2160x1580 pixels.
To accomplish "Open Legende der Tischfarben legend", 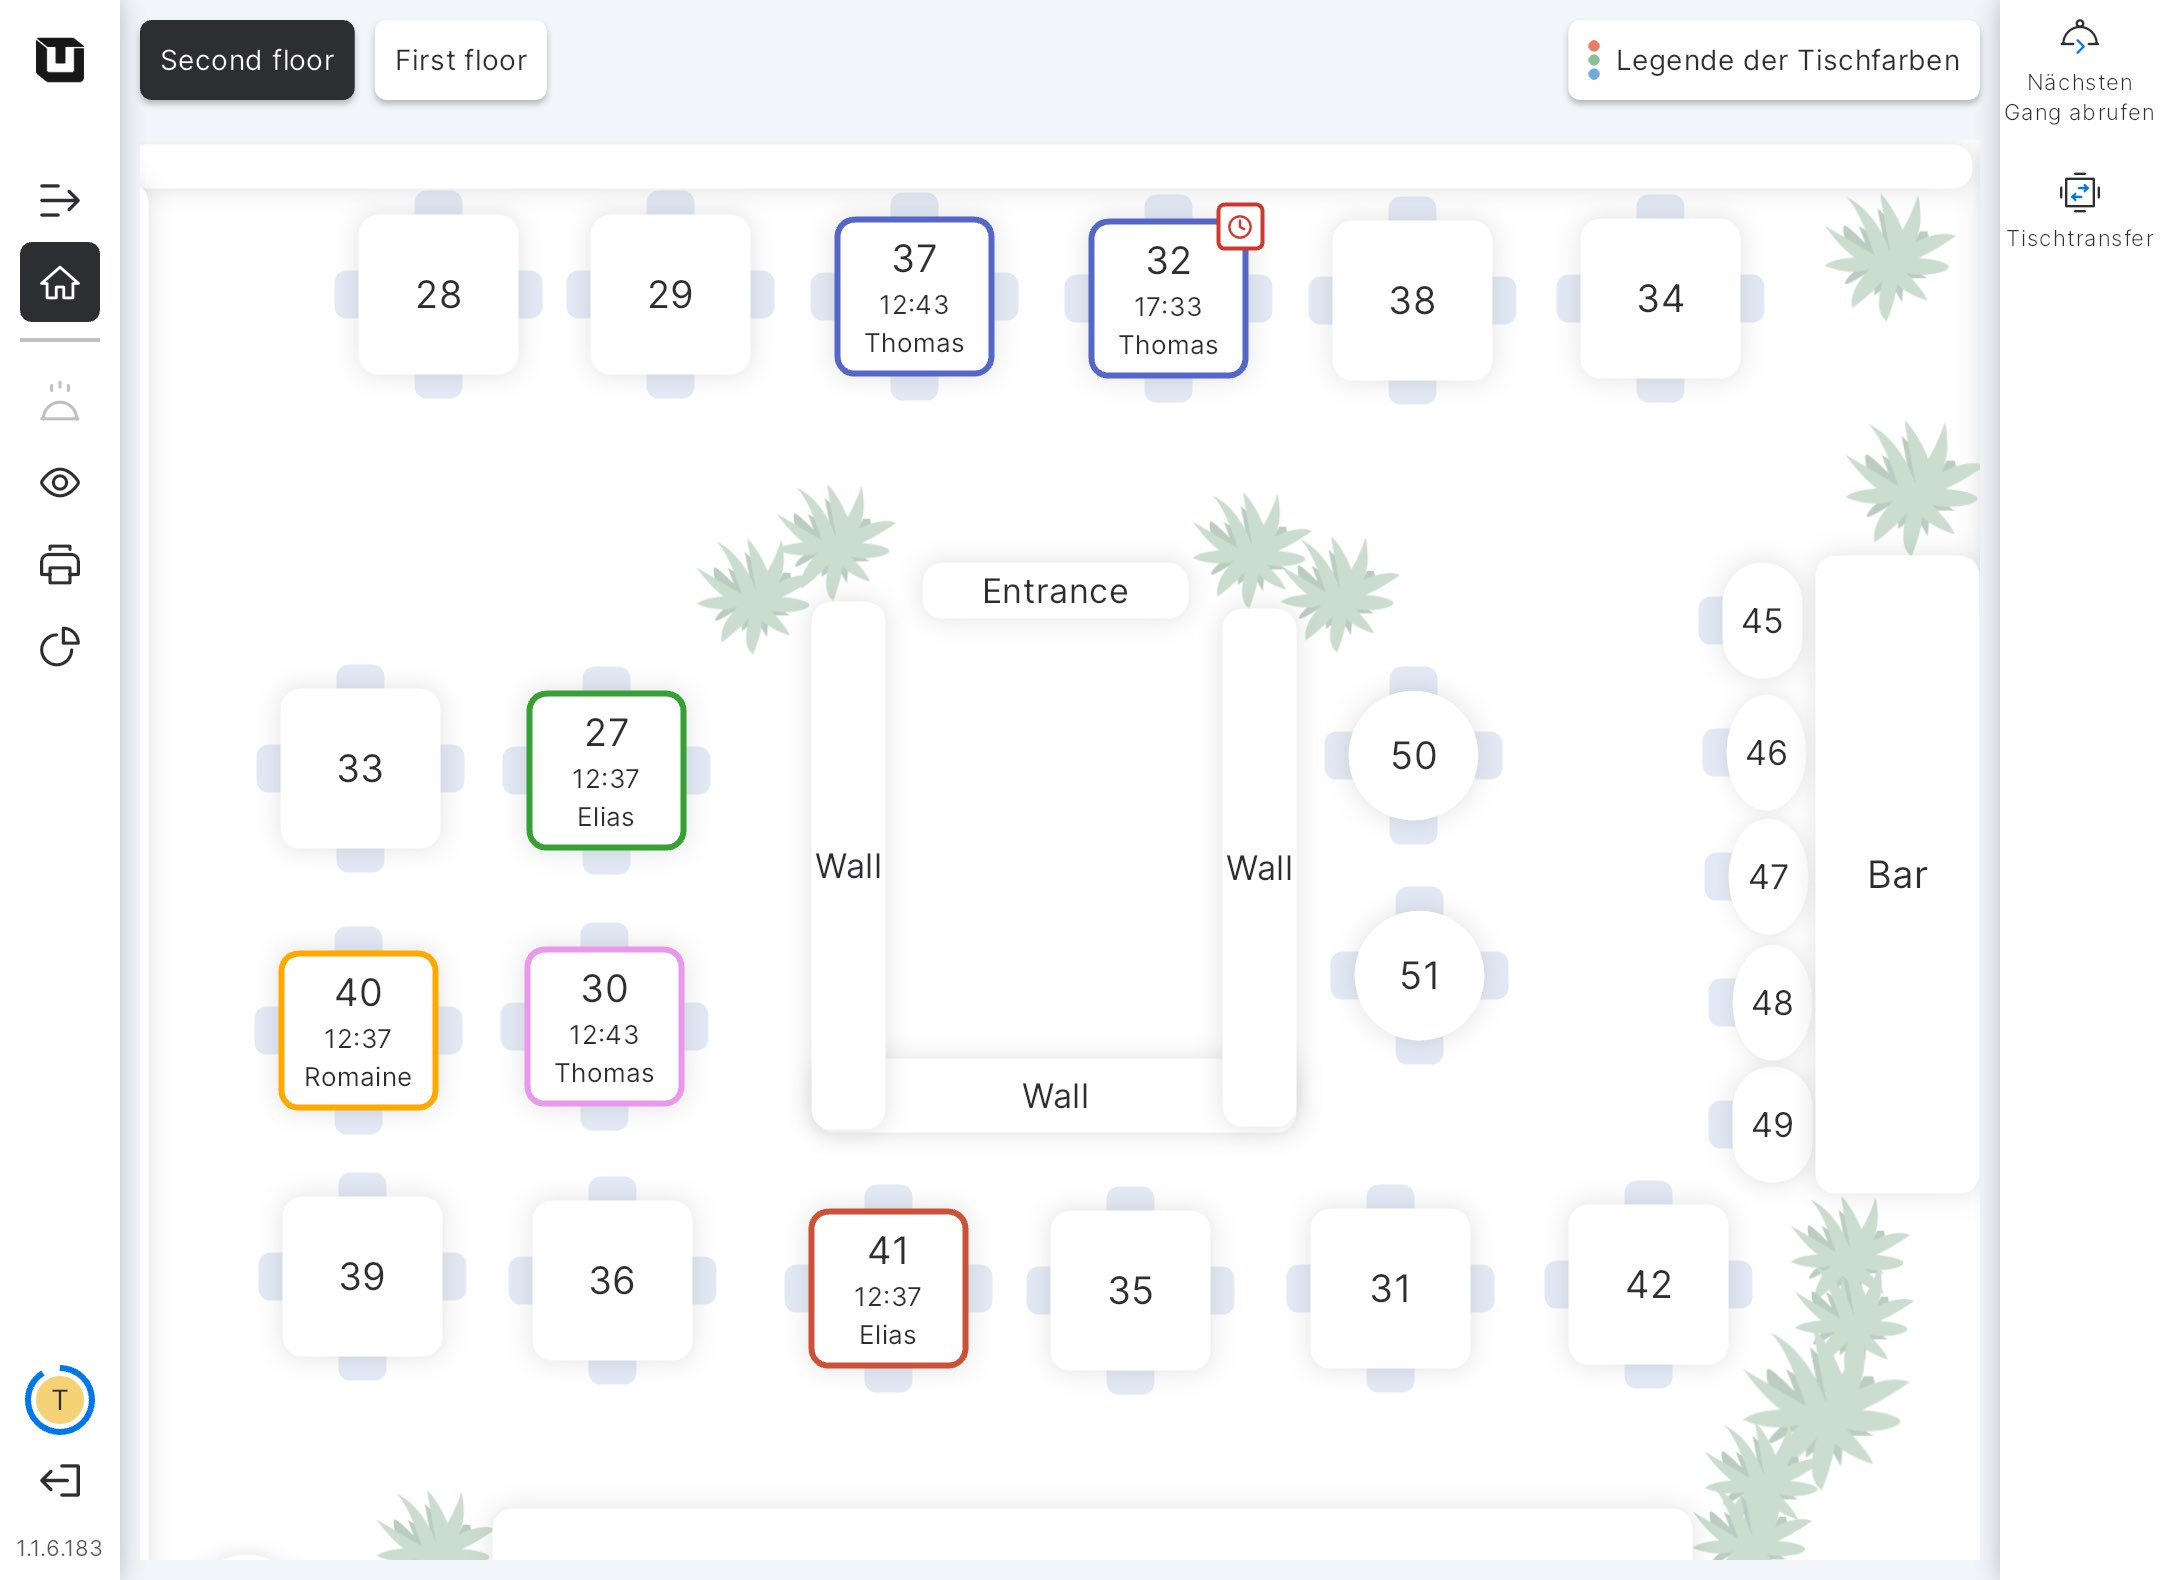I will click(x=1773, y=60).
